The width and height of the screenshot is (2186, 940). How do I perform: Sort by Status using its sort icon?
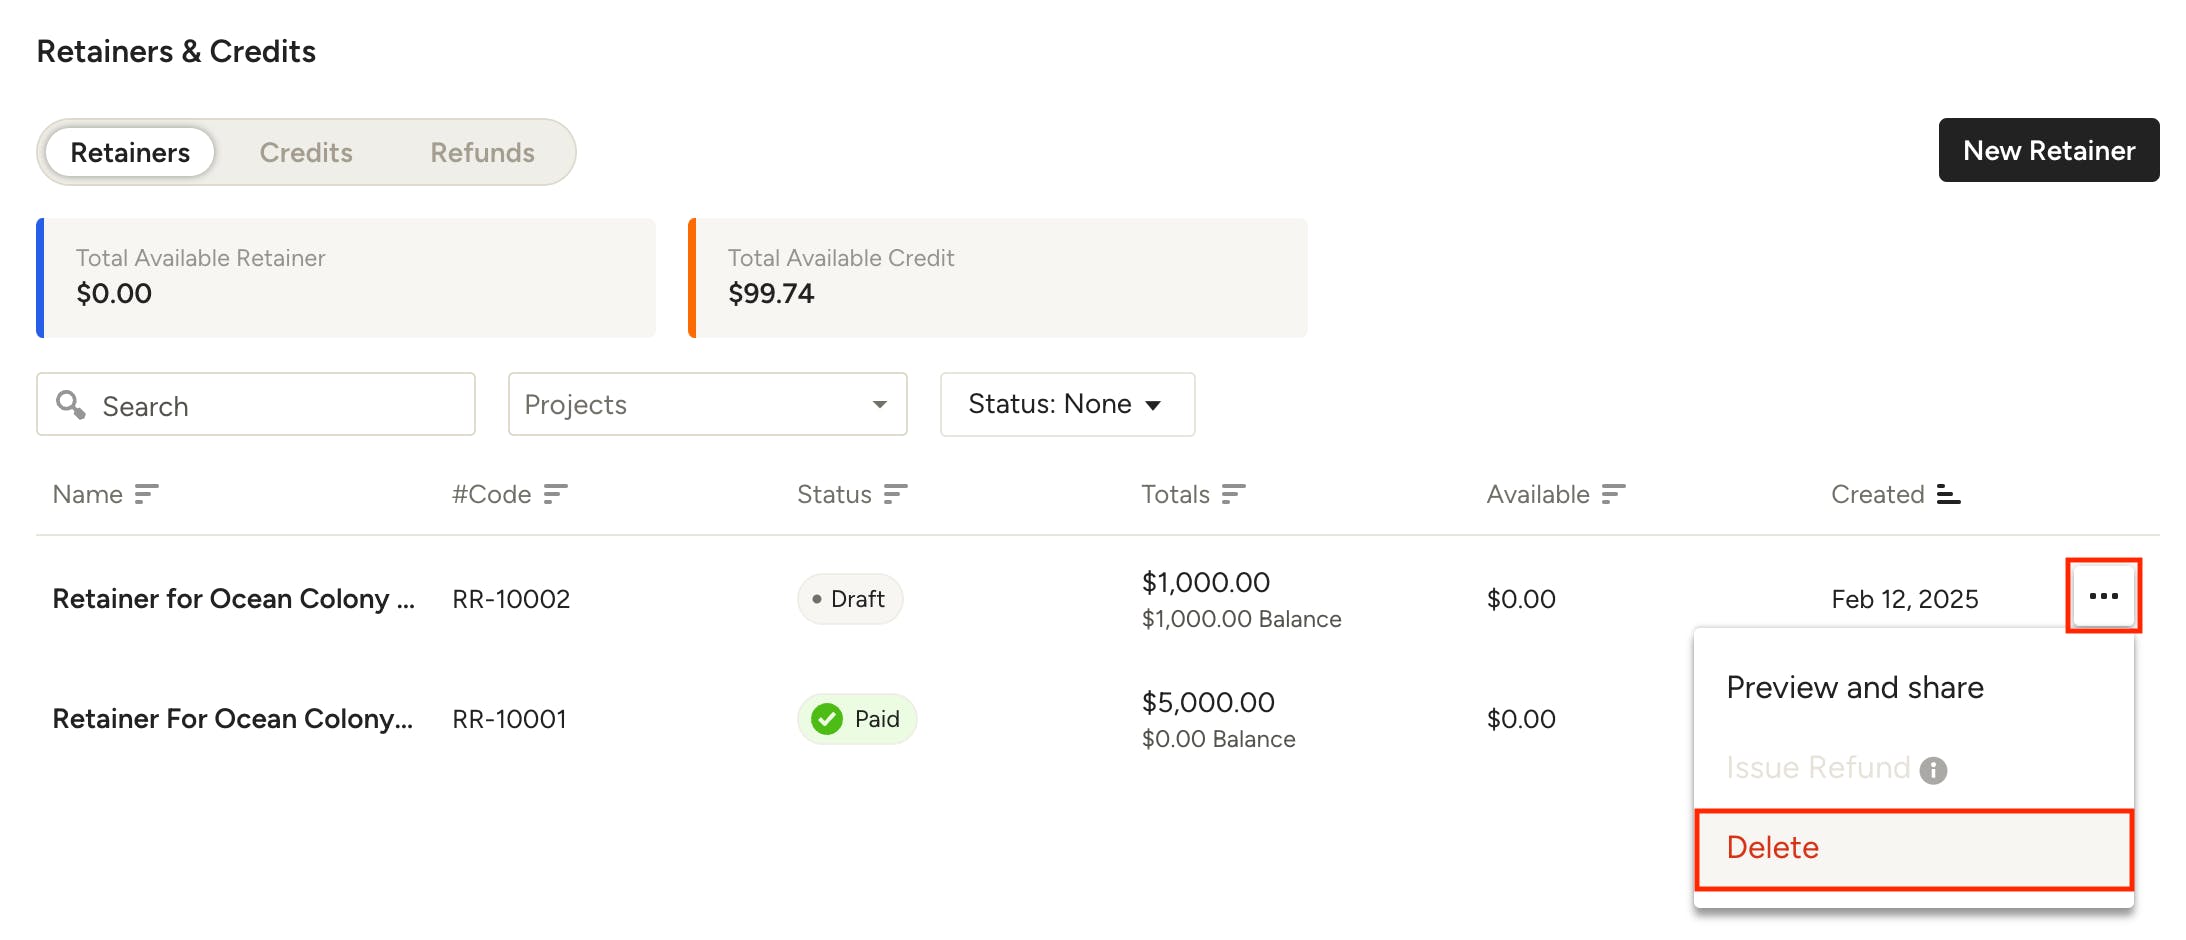click(895, 494)
